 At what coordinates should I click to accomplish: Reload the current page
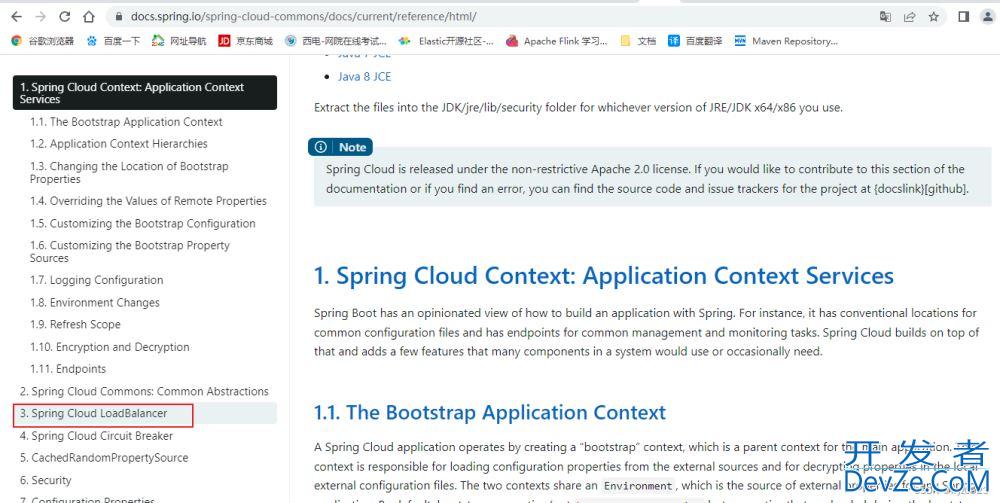[64, 17]
